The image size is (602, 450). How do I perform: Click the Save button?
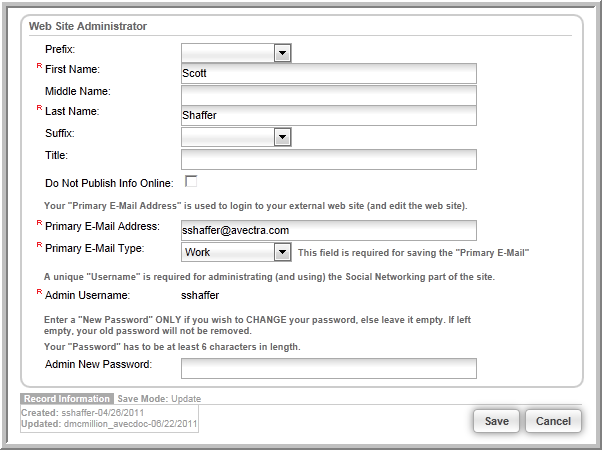(x=496, y=421)
